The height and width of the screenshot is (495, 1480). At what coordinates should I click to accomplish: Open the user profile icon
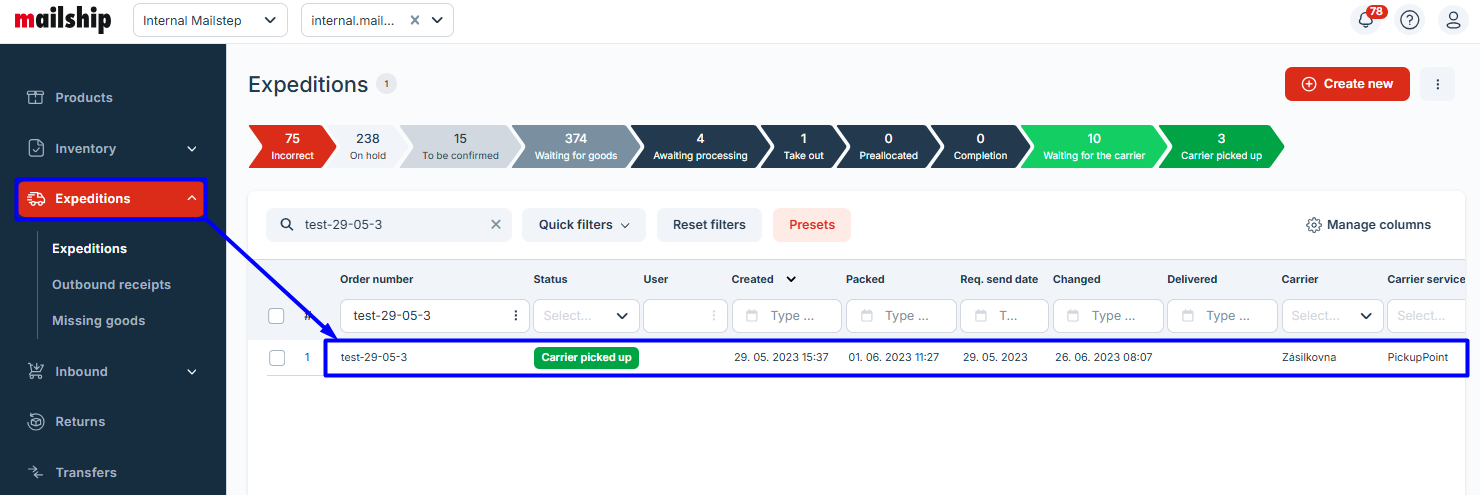(1454, 20)
